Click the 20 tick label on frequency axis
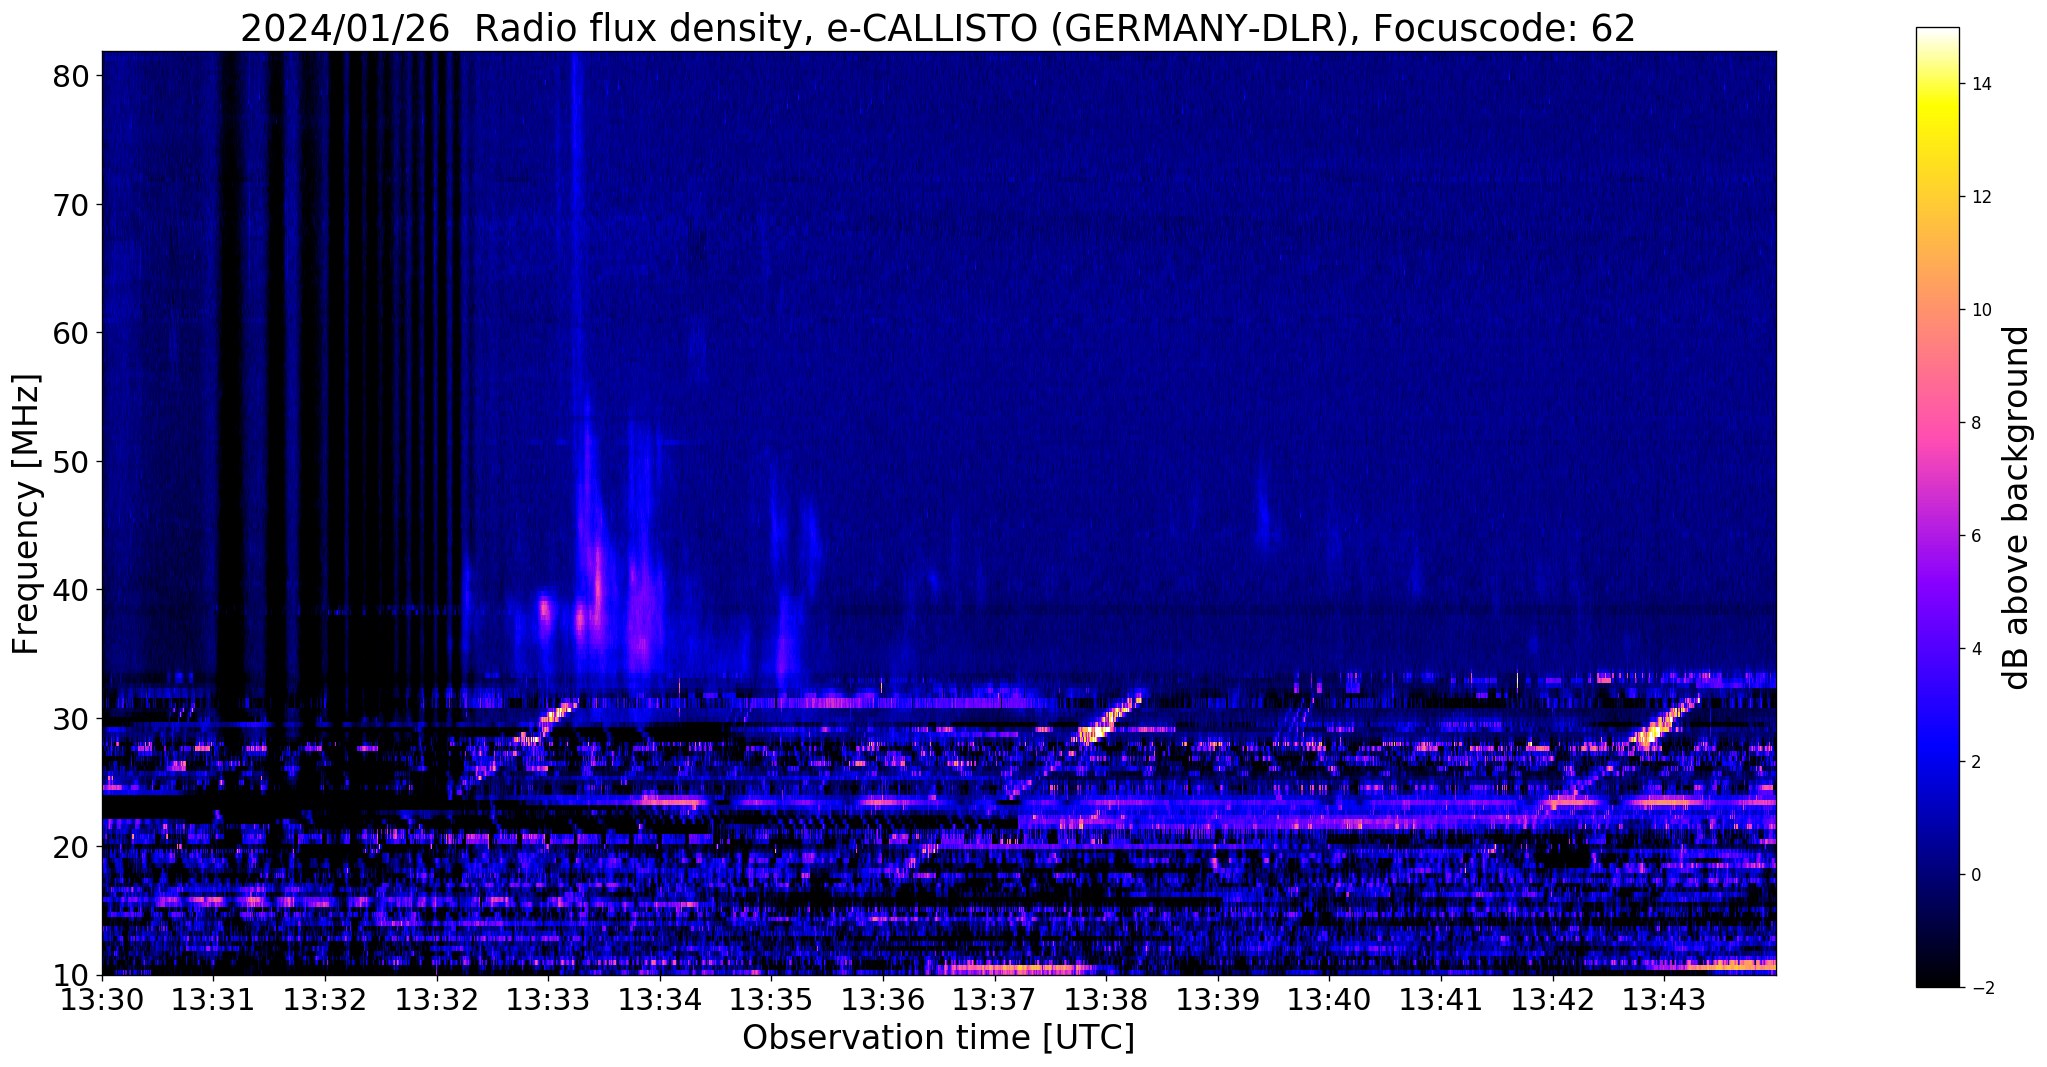The width and height of the screenshot is (2047, 1067). [x=71, y=847]
